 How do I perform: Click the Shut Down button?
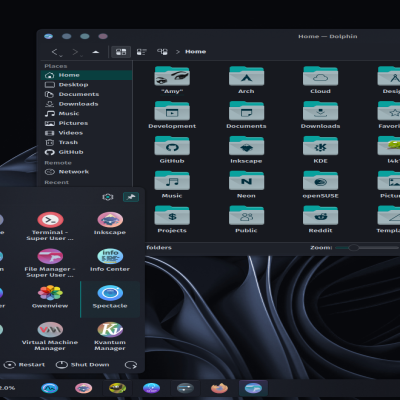[83, 365]
